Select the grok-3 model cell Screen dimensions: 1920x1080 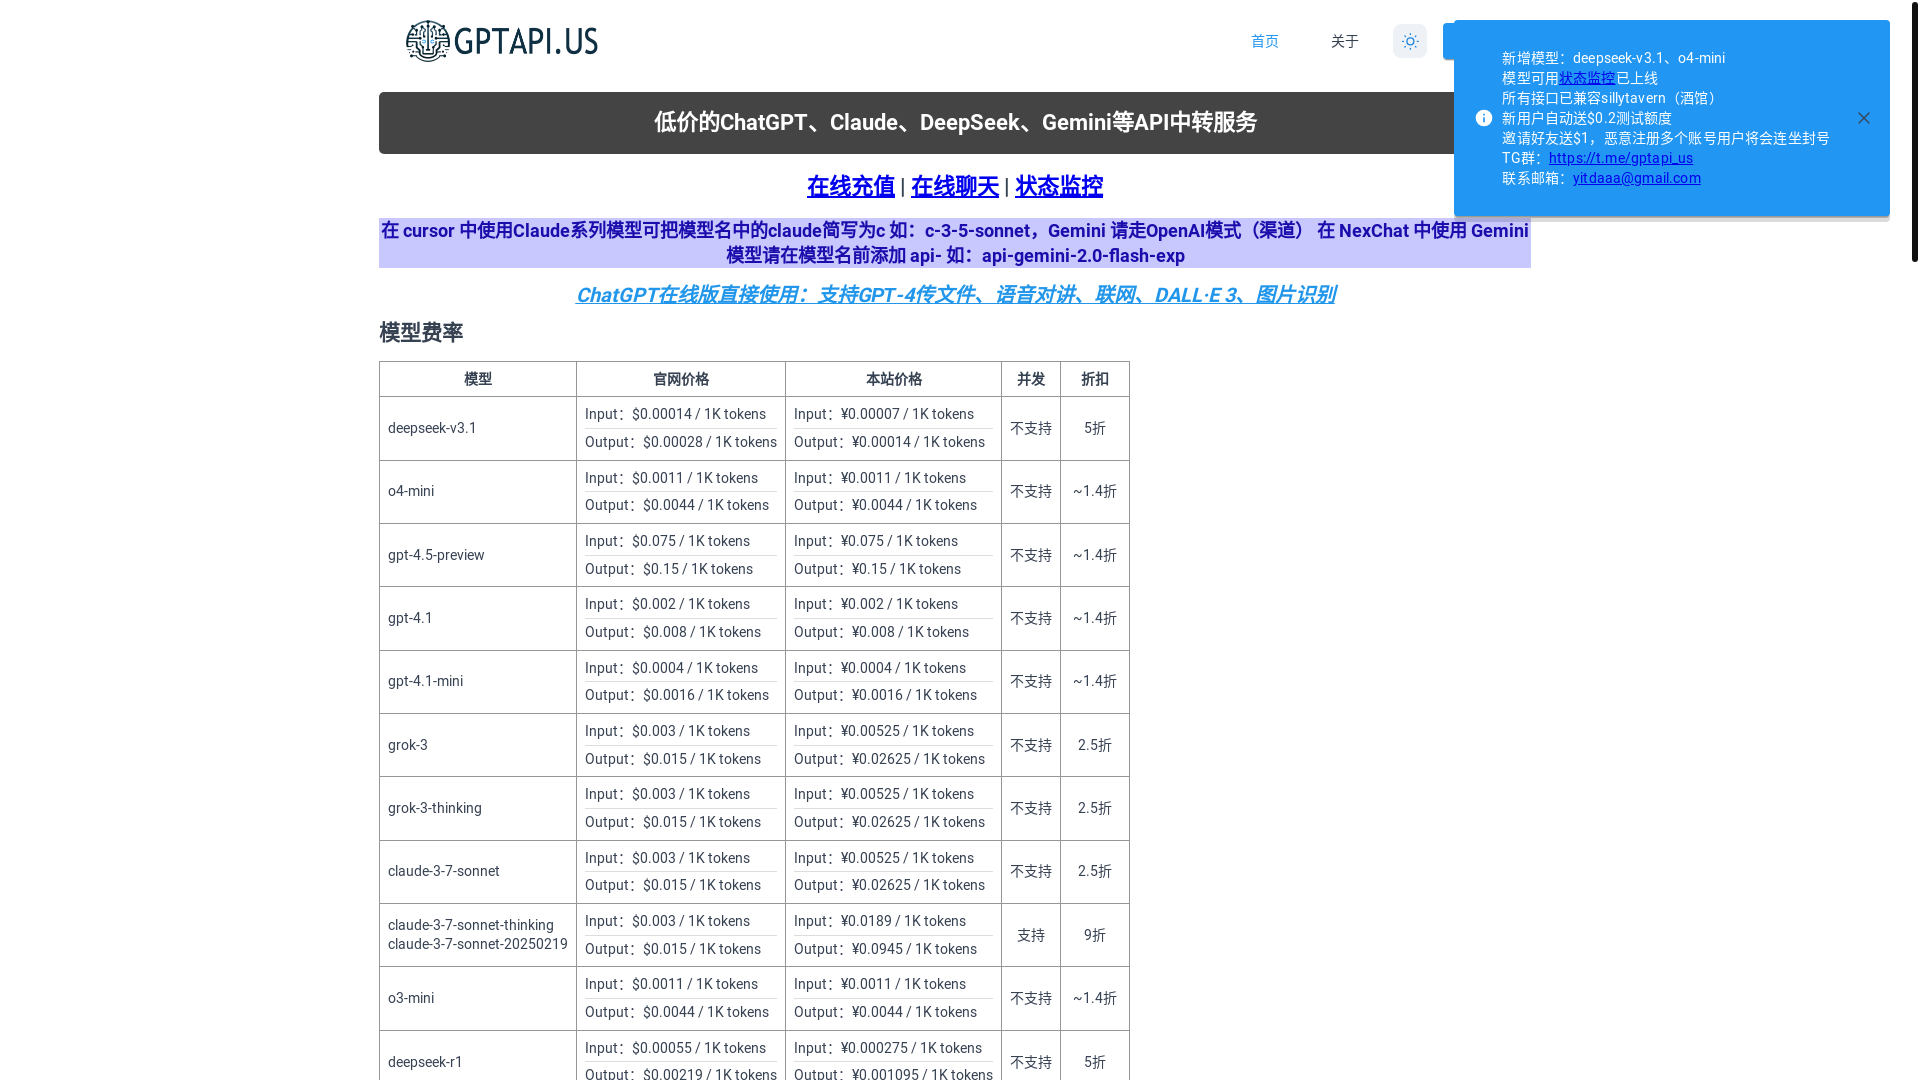pos(478,745)
